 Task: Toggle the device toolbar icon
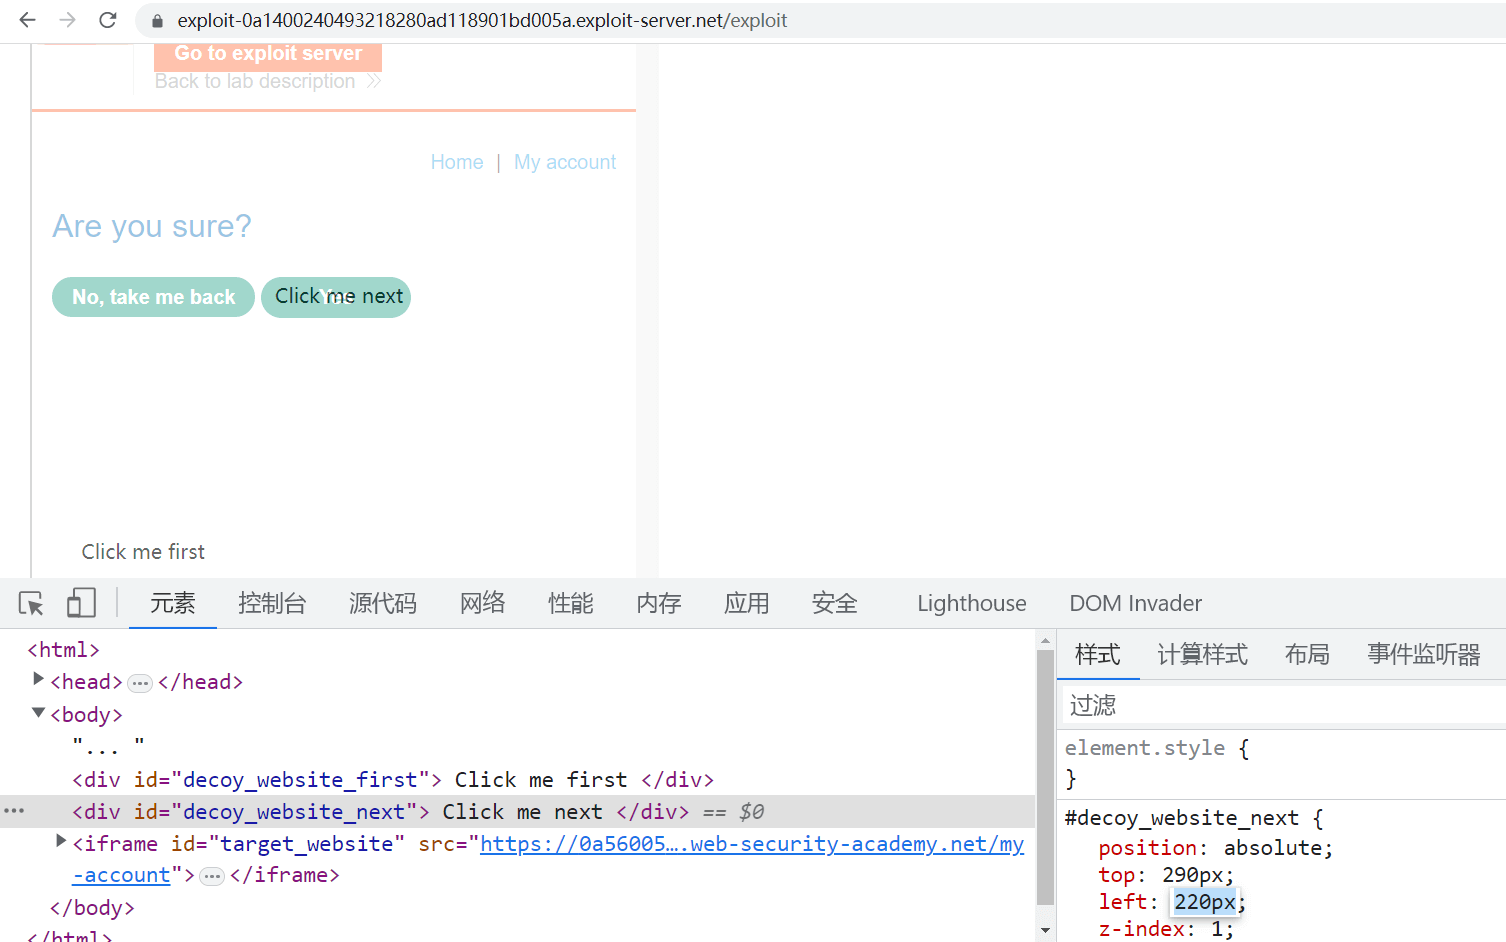pyautogui.click(x=80, y=603)
